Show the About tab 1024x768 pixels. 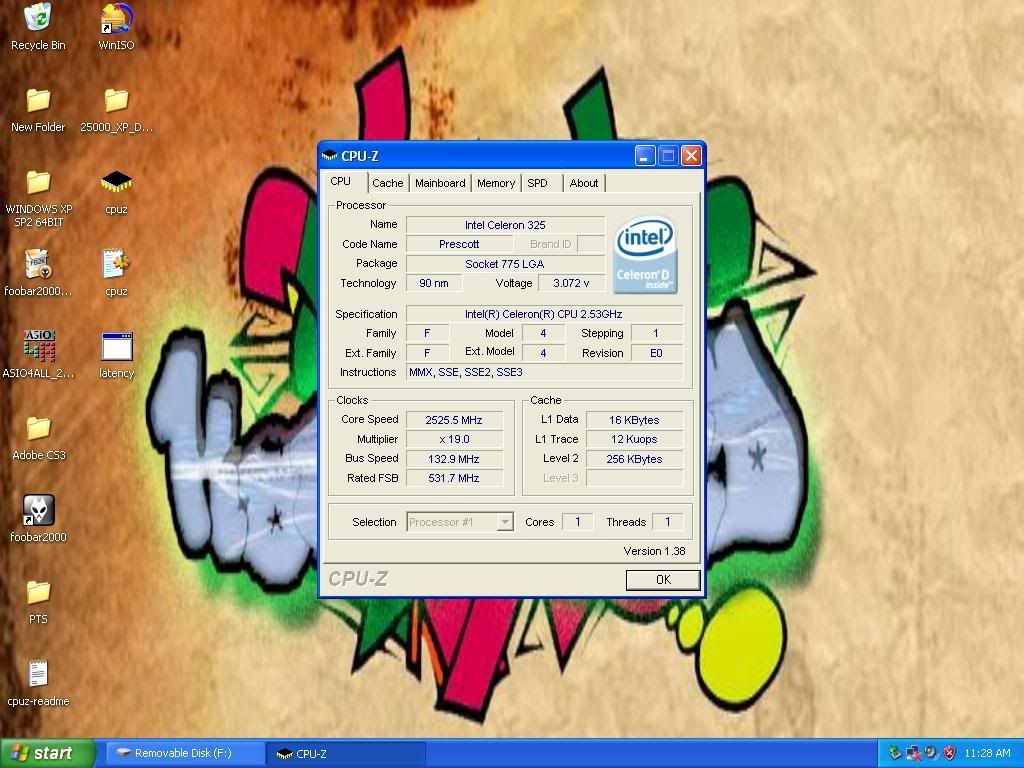tap(584, 183)
